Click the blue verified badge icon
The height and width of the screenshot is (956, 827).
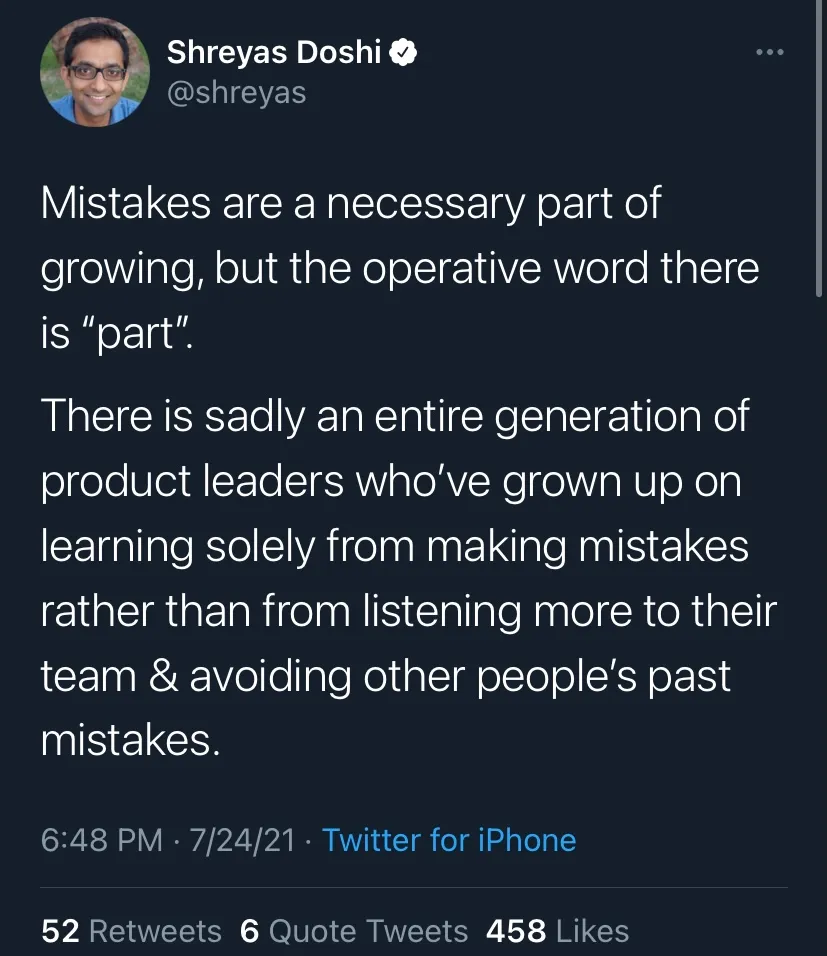403,52
